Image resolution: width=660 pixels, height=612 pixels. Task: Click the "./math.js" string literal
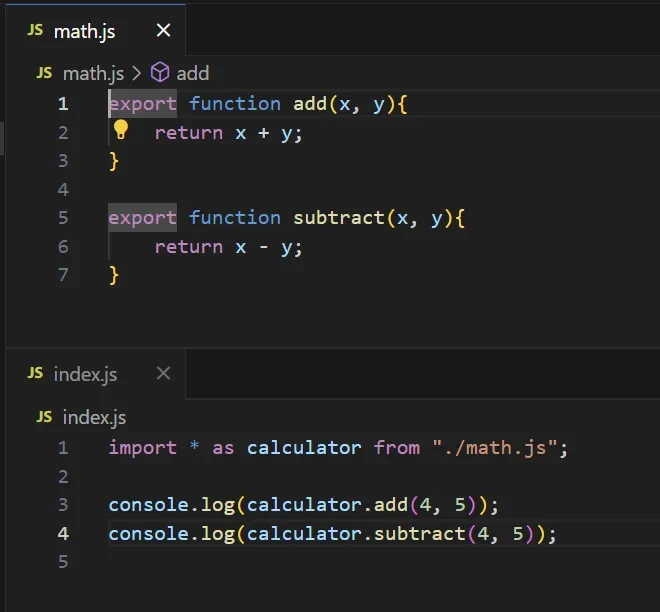tap(495, 447)
